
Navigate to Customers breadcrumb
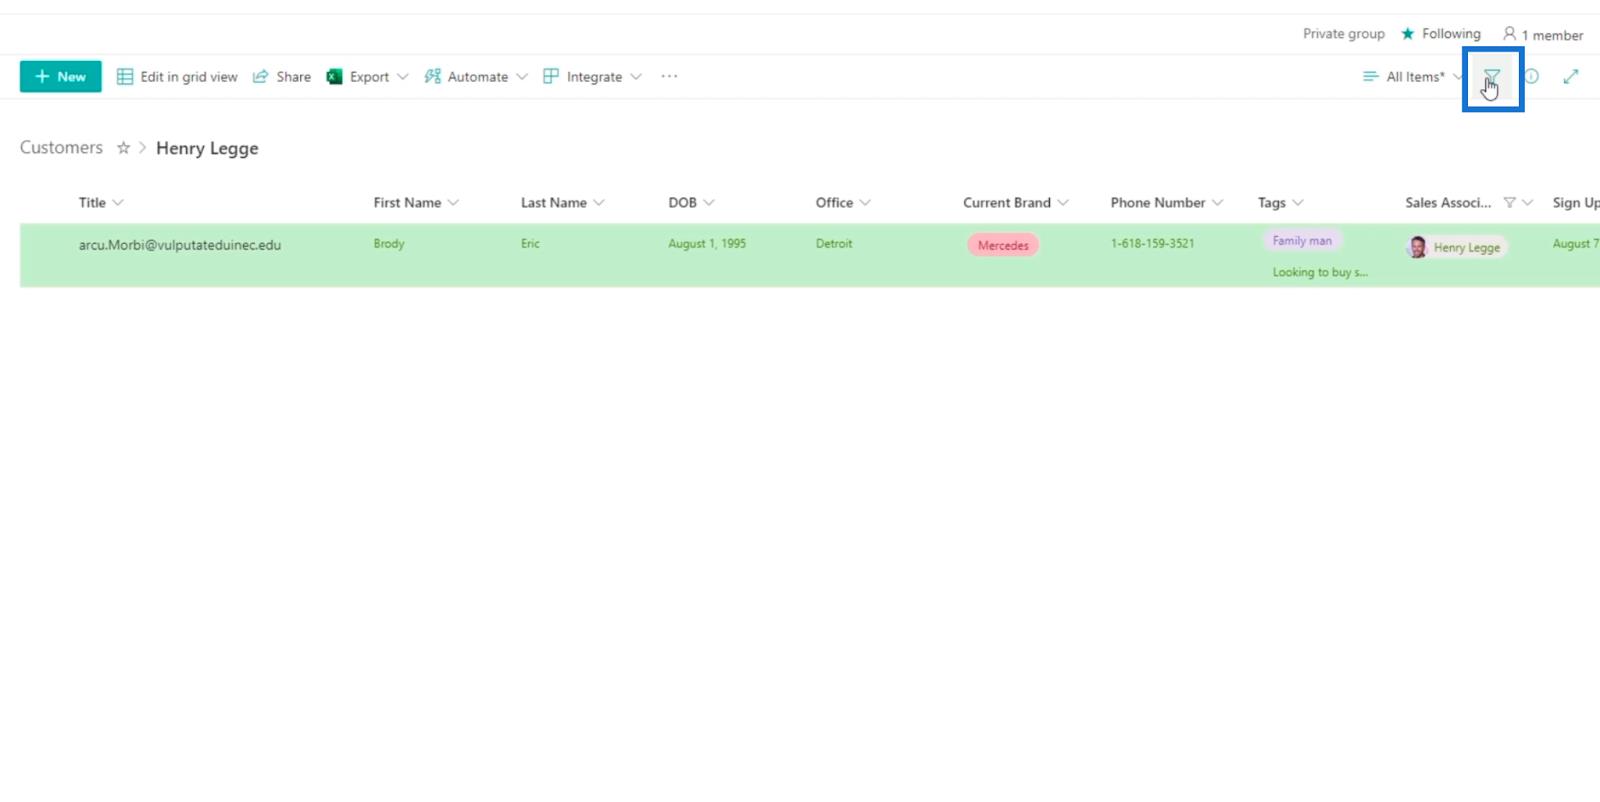[x=61, y=148]
